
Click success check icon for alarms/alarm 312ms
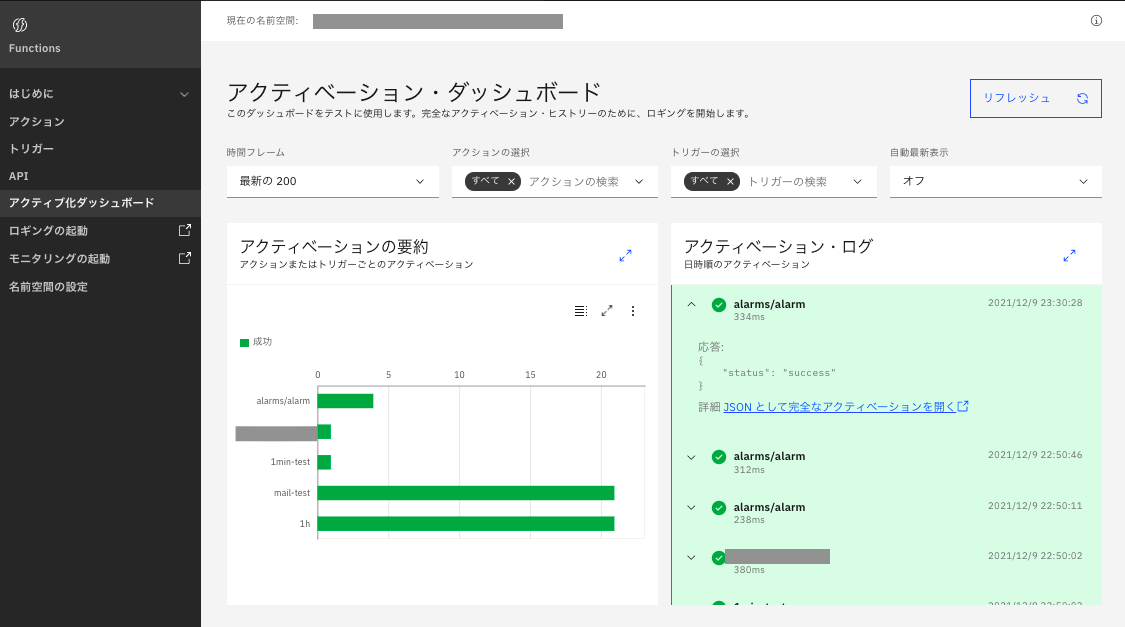(x=719, y=457)
